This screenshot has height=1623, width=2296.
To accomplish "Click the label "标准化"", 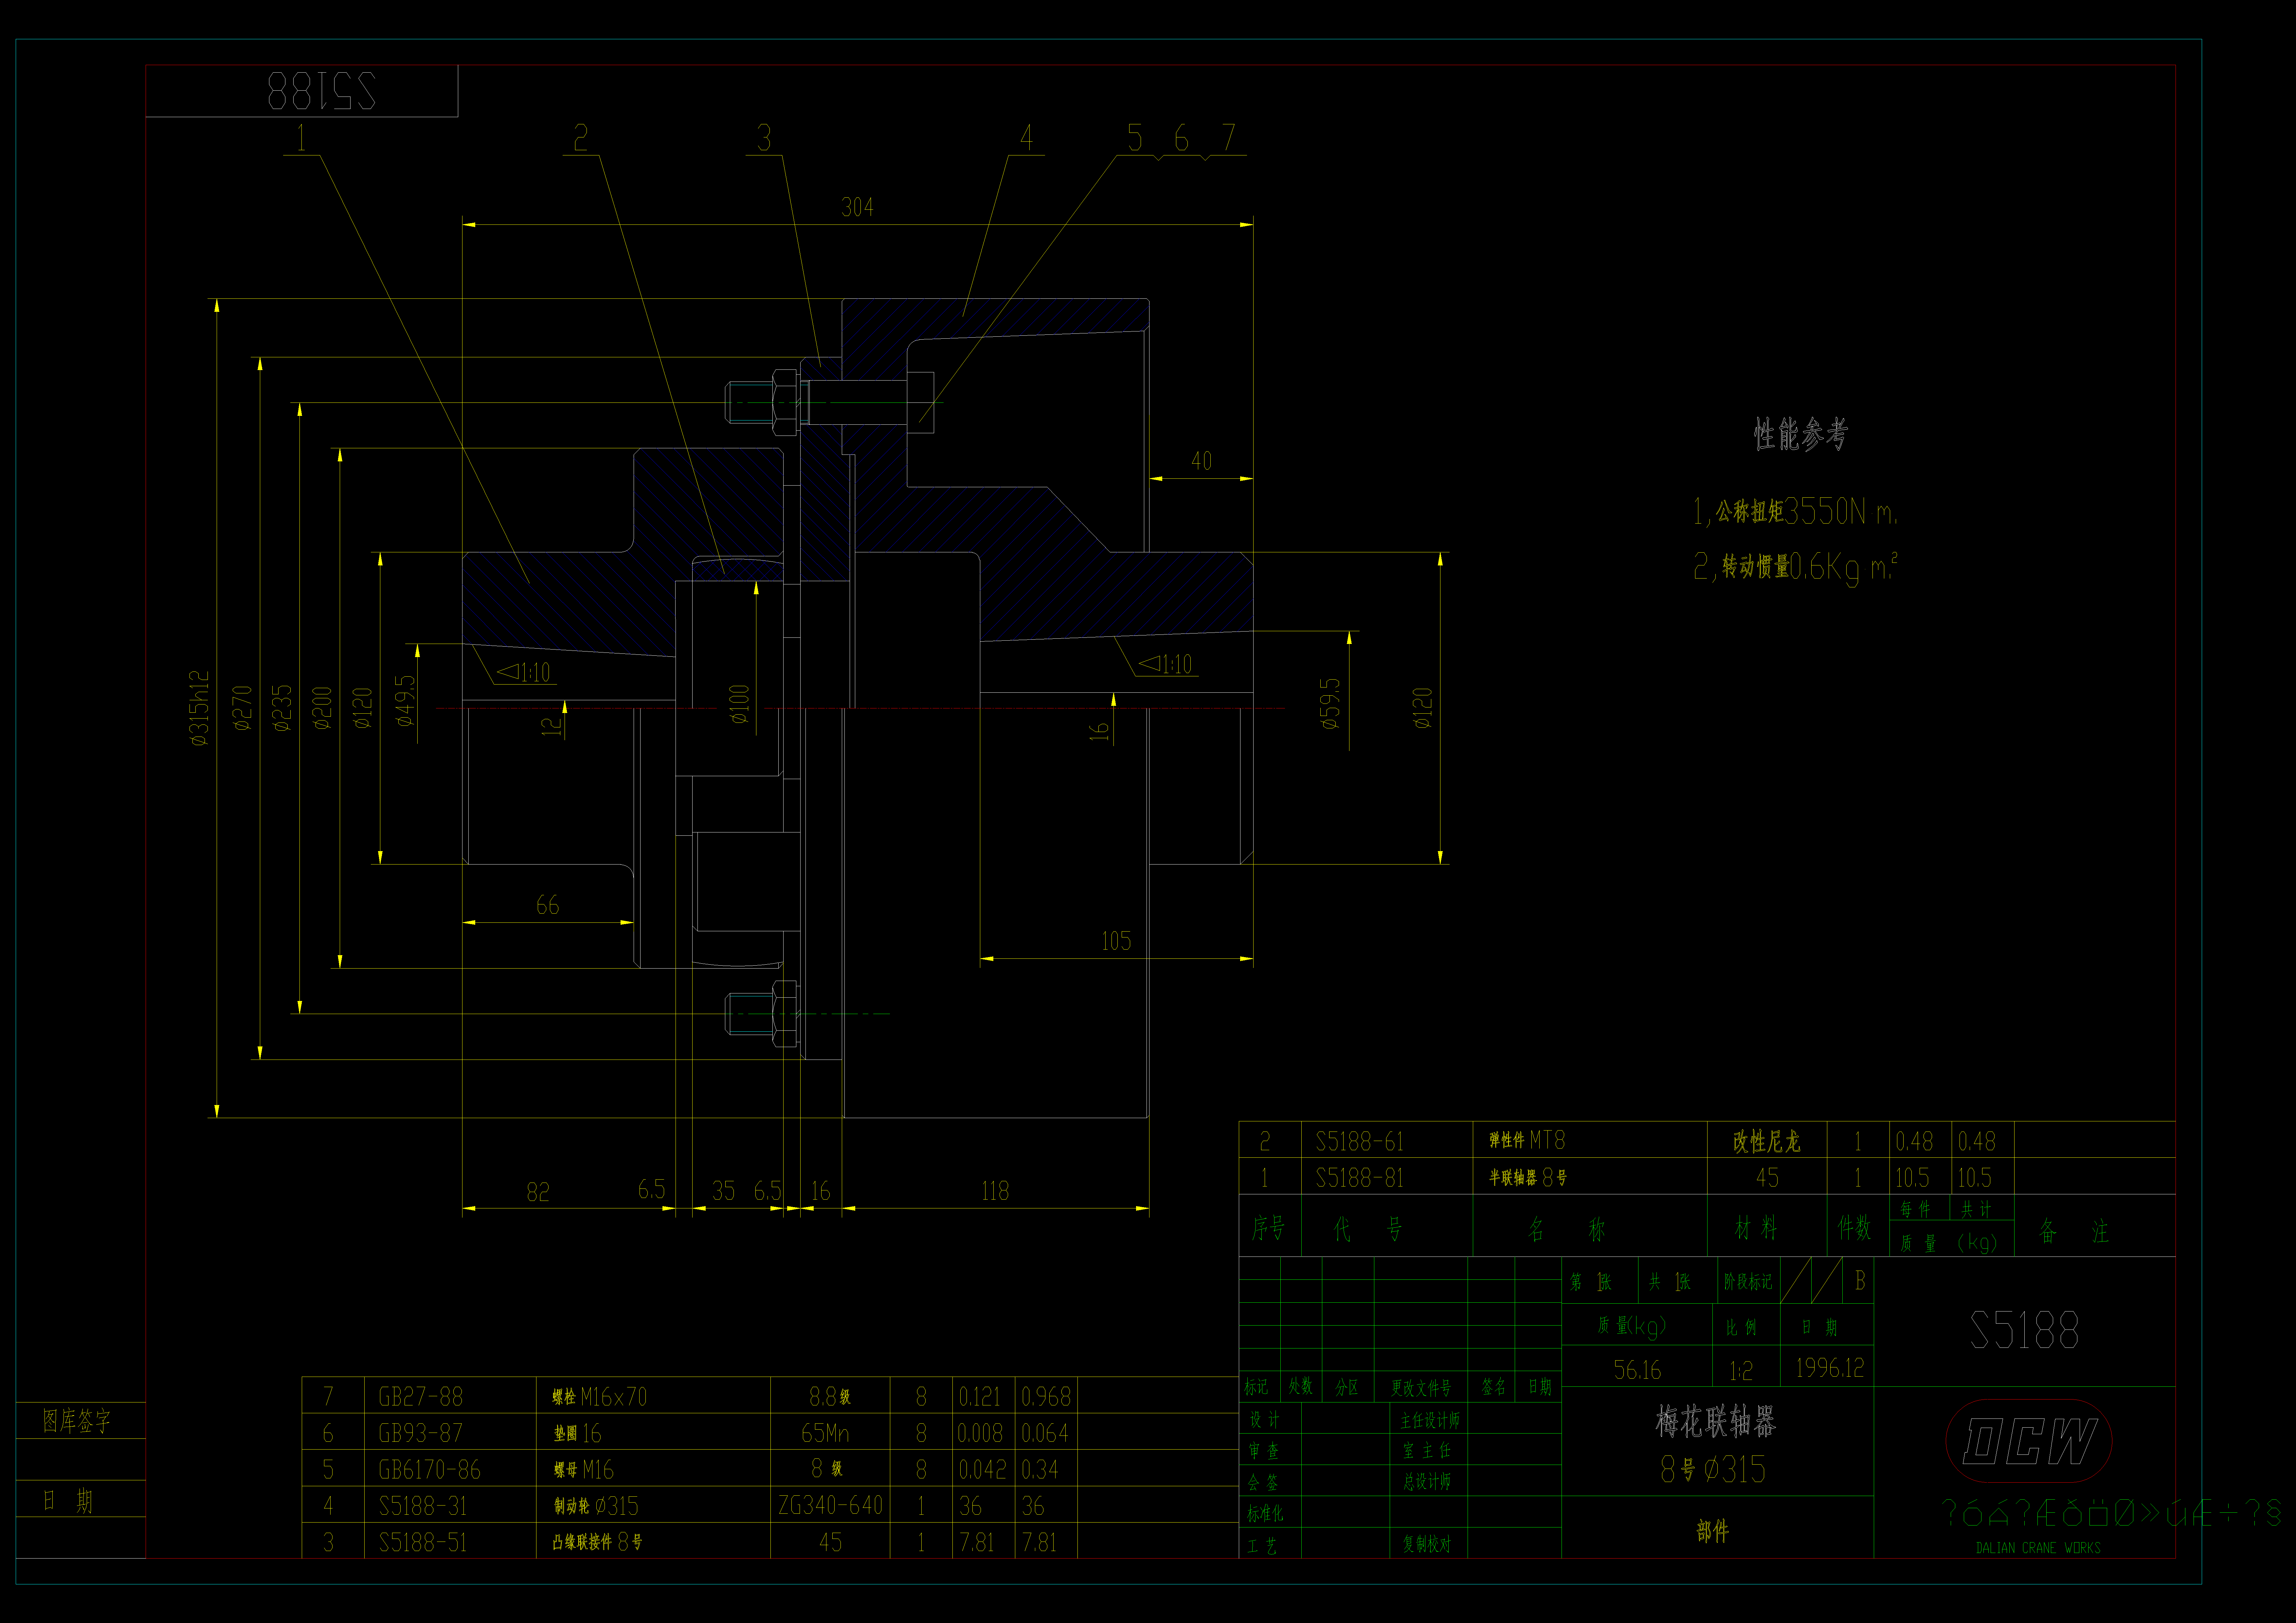I will click(x=1265, y=1514).
